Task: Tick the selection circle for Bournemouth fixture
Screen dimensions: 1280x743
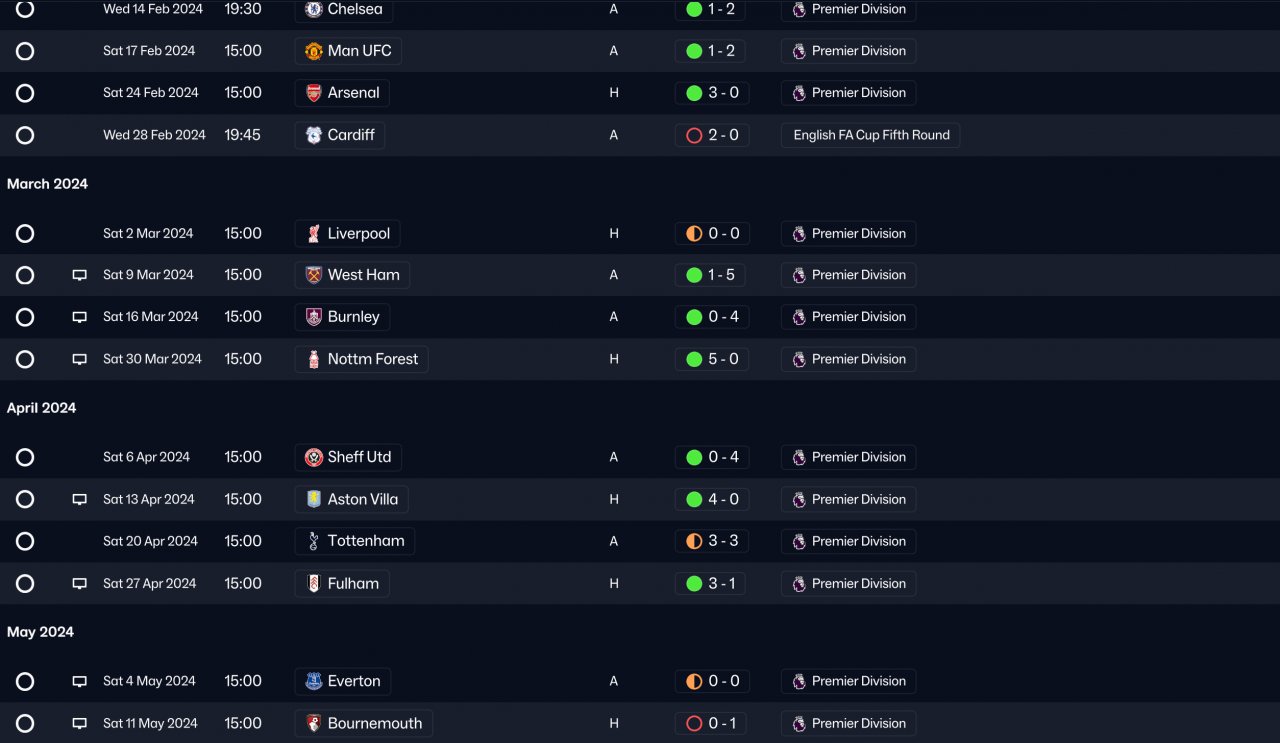Action: pos(25,723)
